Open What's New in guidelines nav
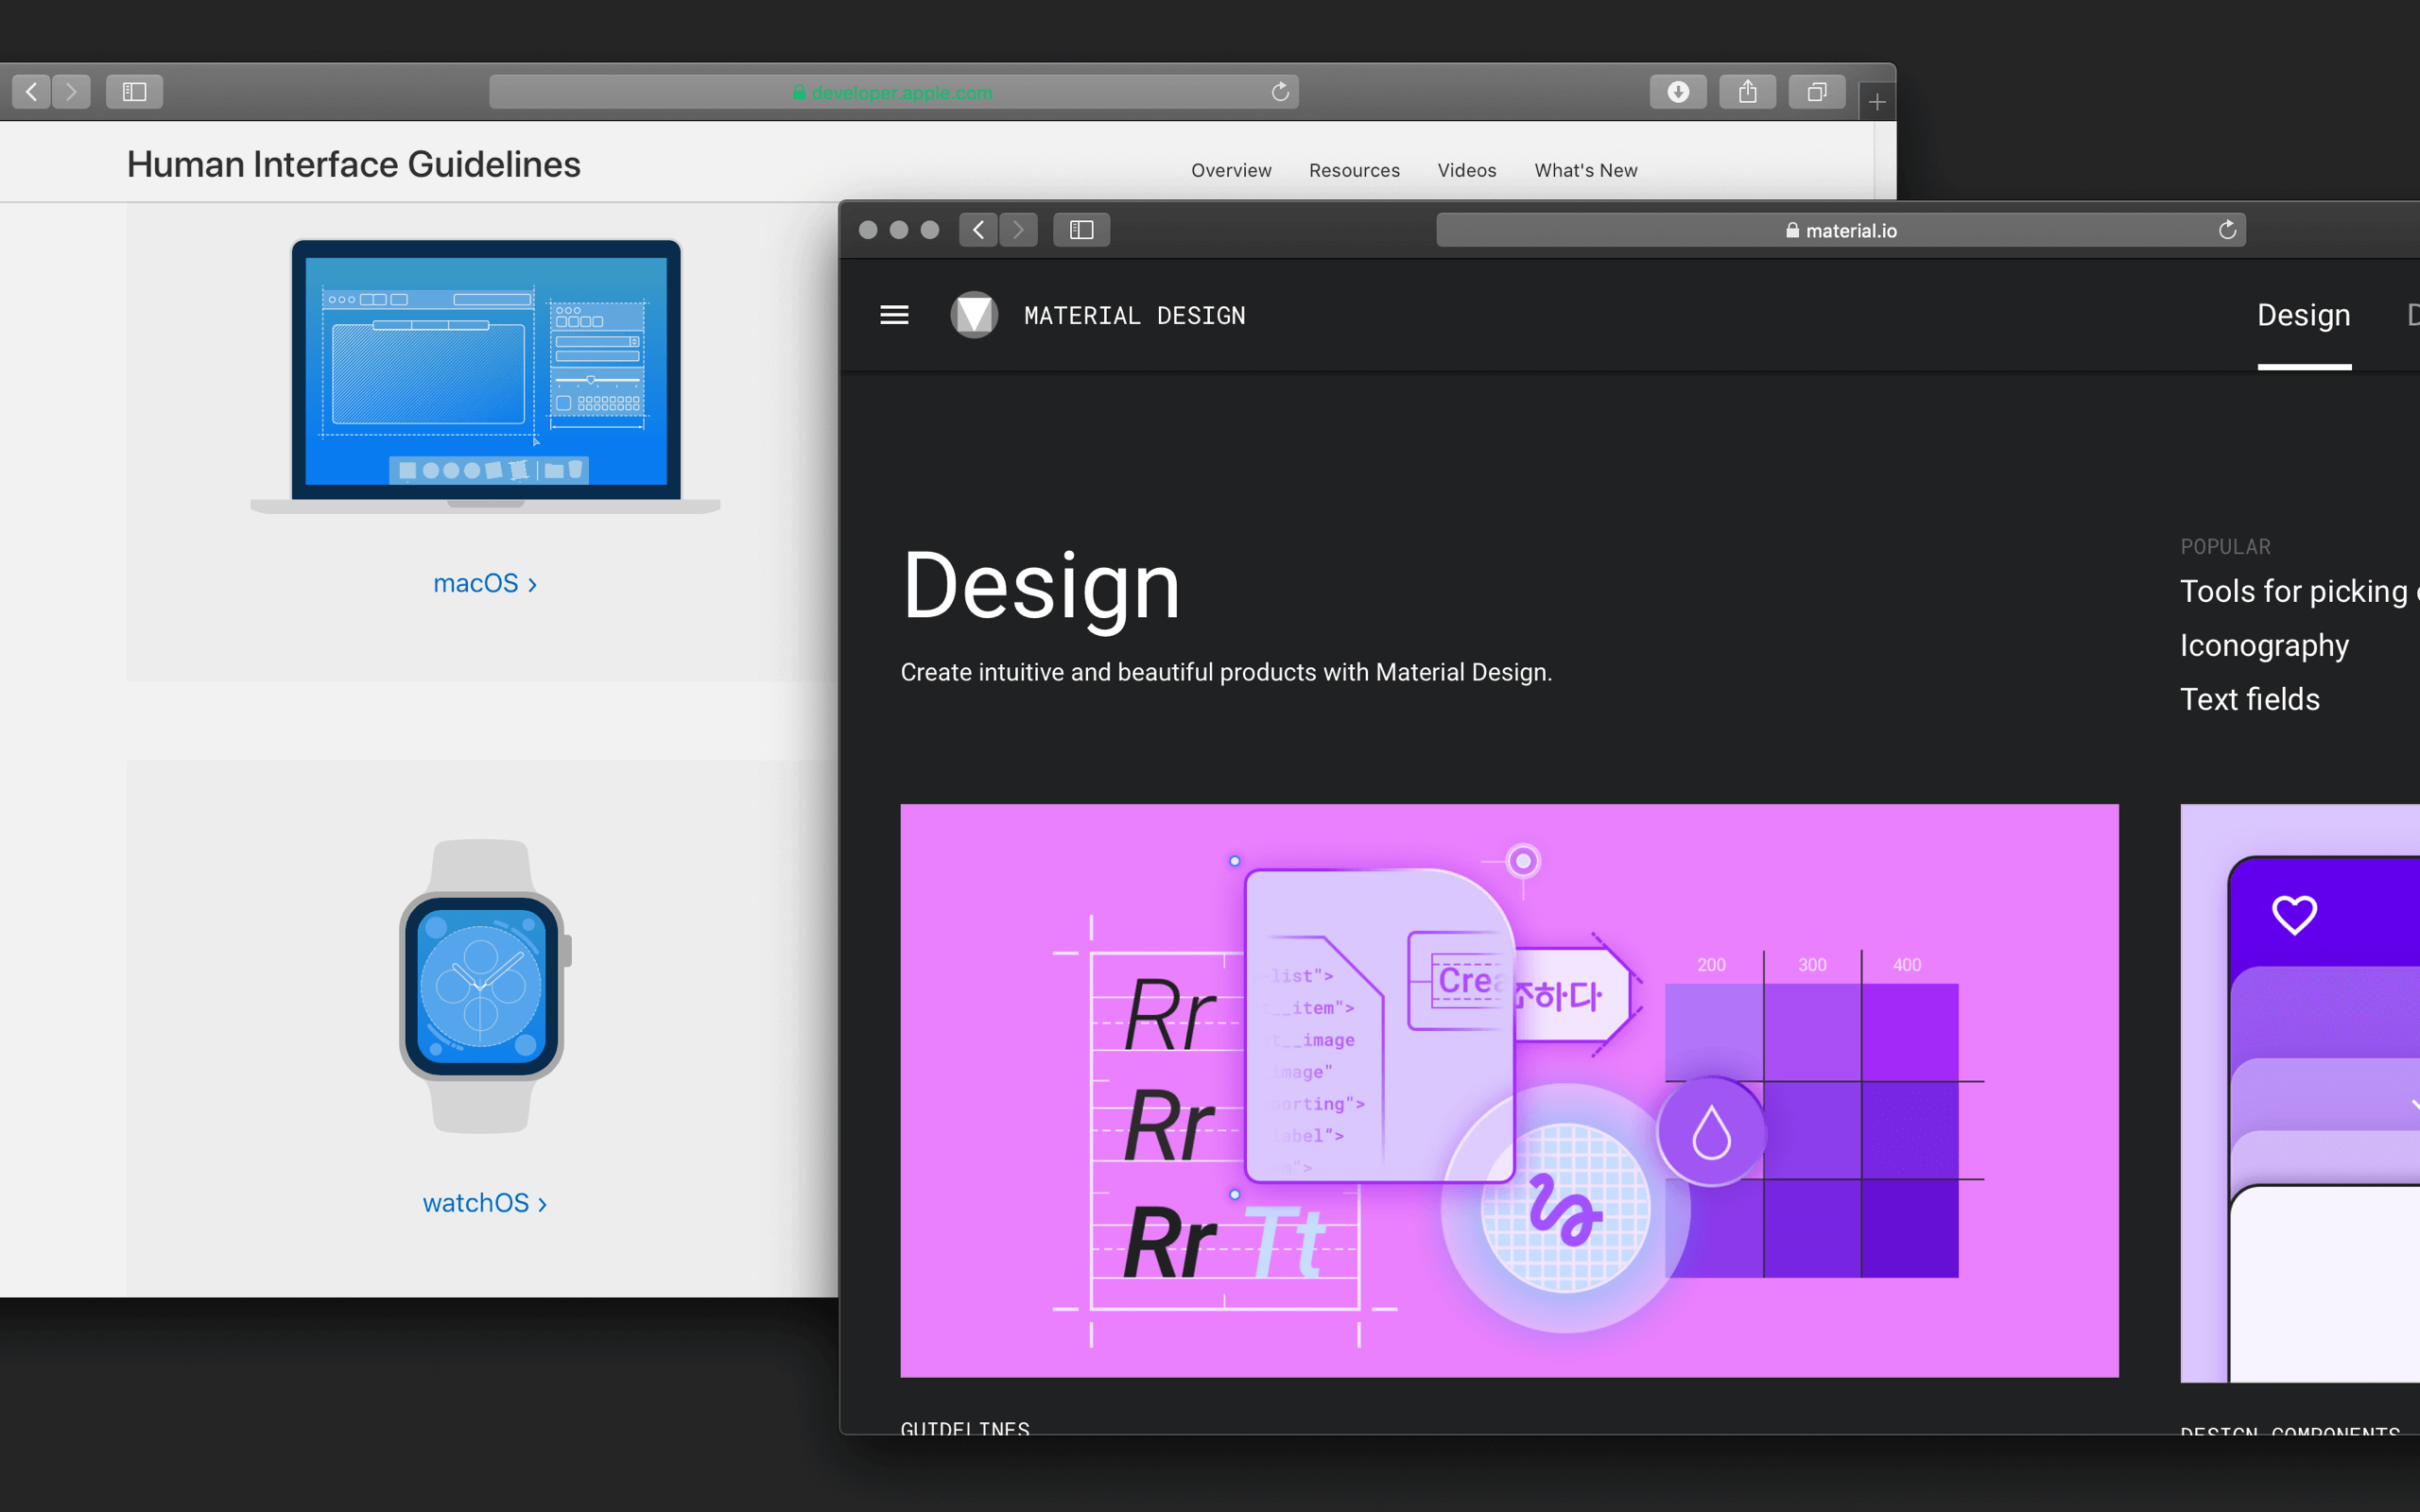Screen dimensions: 2420x1512 [1585, 170]
